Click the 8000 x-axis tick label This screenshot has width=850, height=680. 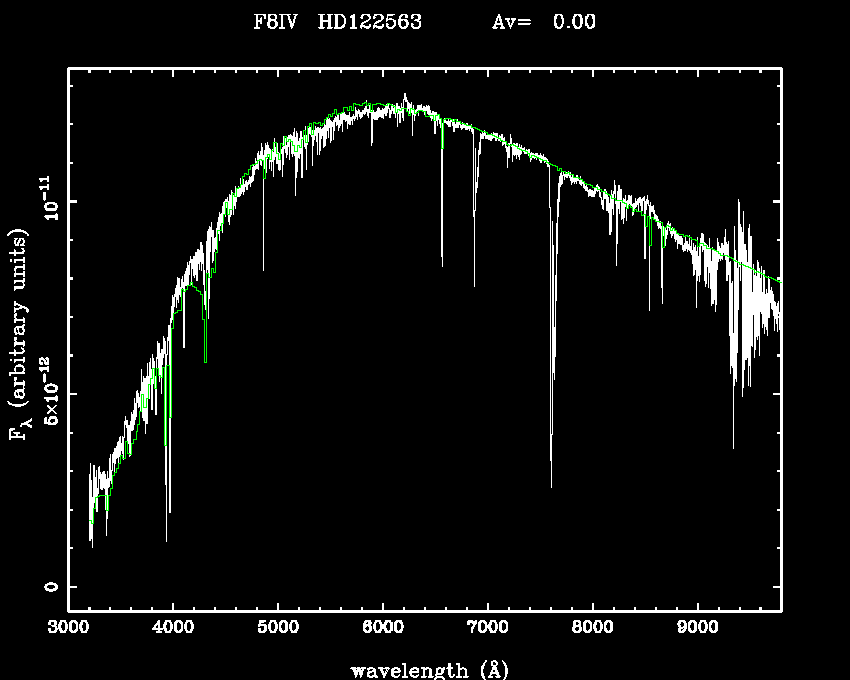(x=593, y=630)
